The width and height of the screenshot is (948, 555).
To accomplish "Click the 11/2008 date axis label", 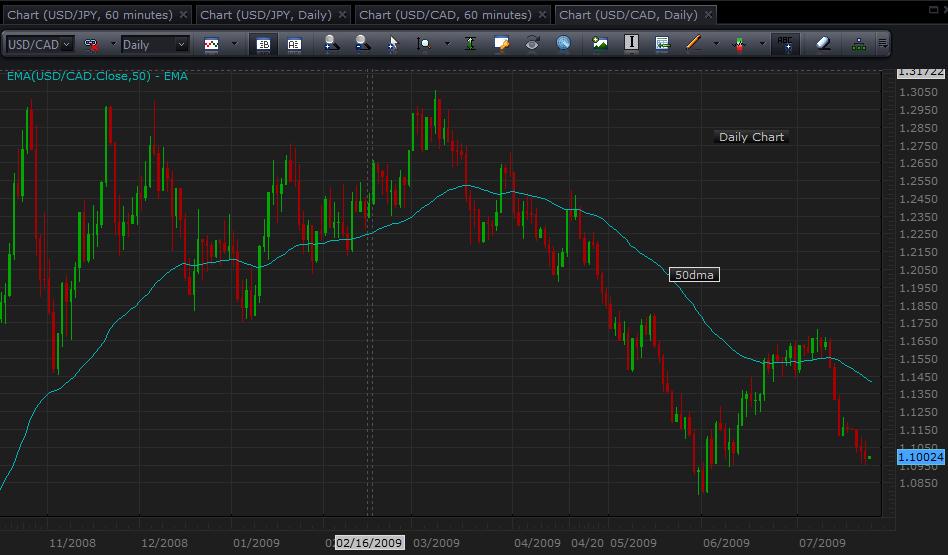I will click(x=72, y=543).
